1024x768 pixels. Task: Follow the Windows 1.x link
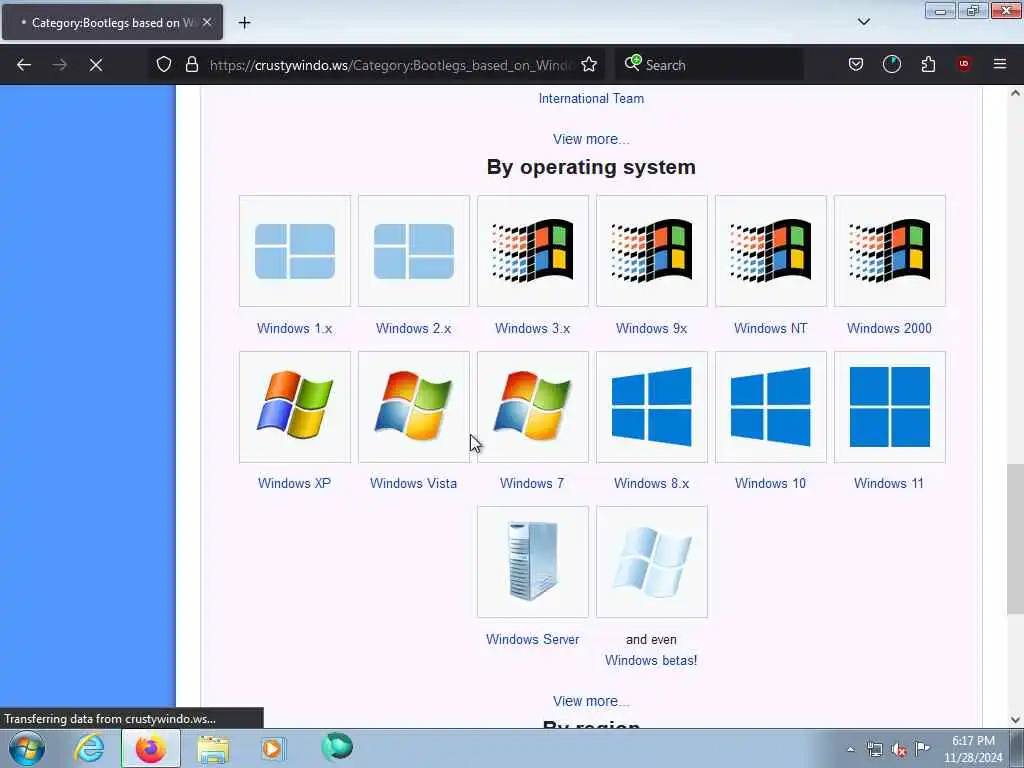(x=295, y=328)
